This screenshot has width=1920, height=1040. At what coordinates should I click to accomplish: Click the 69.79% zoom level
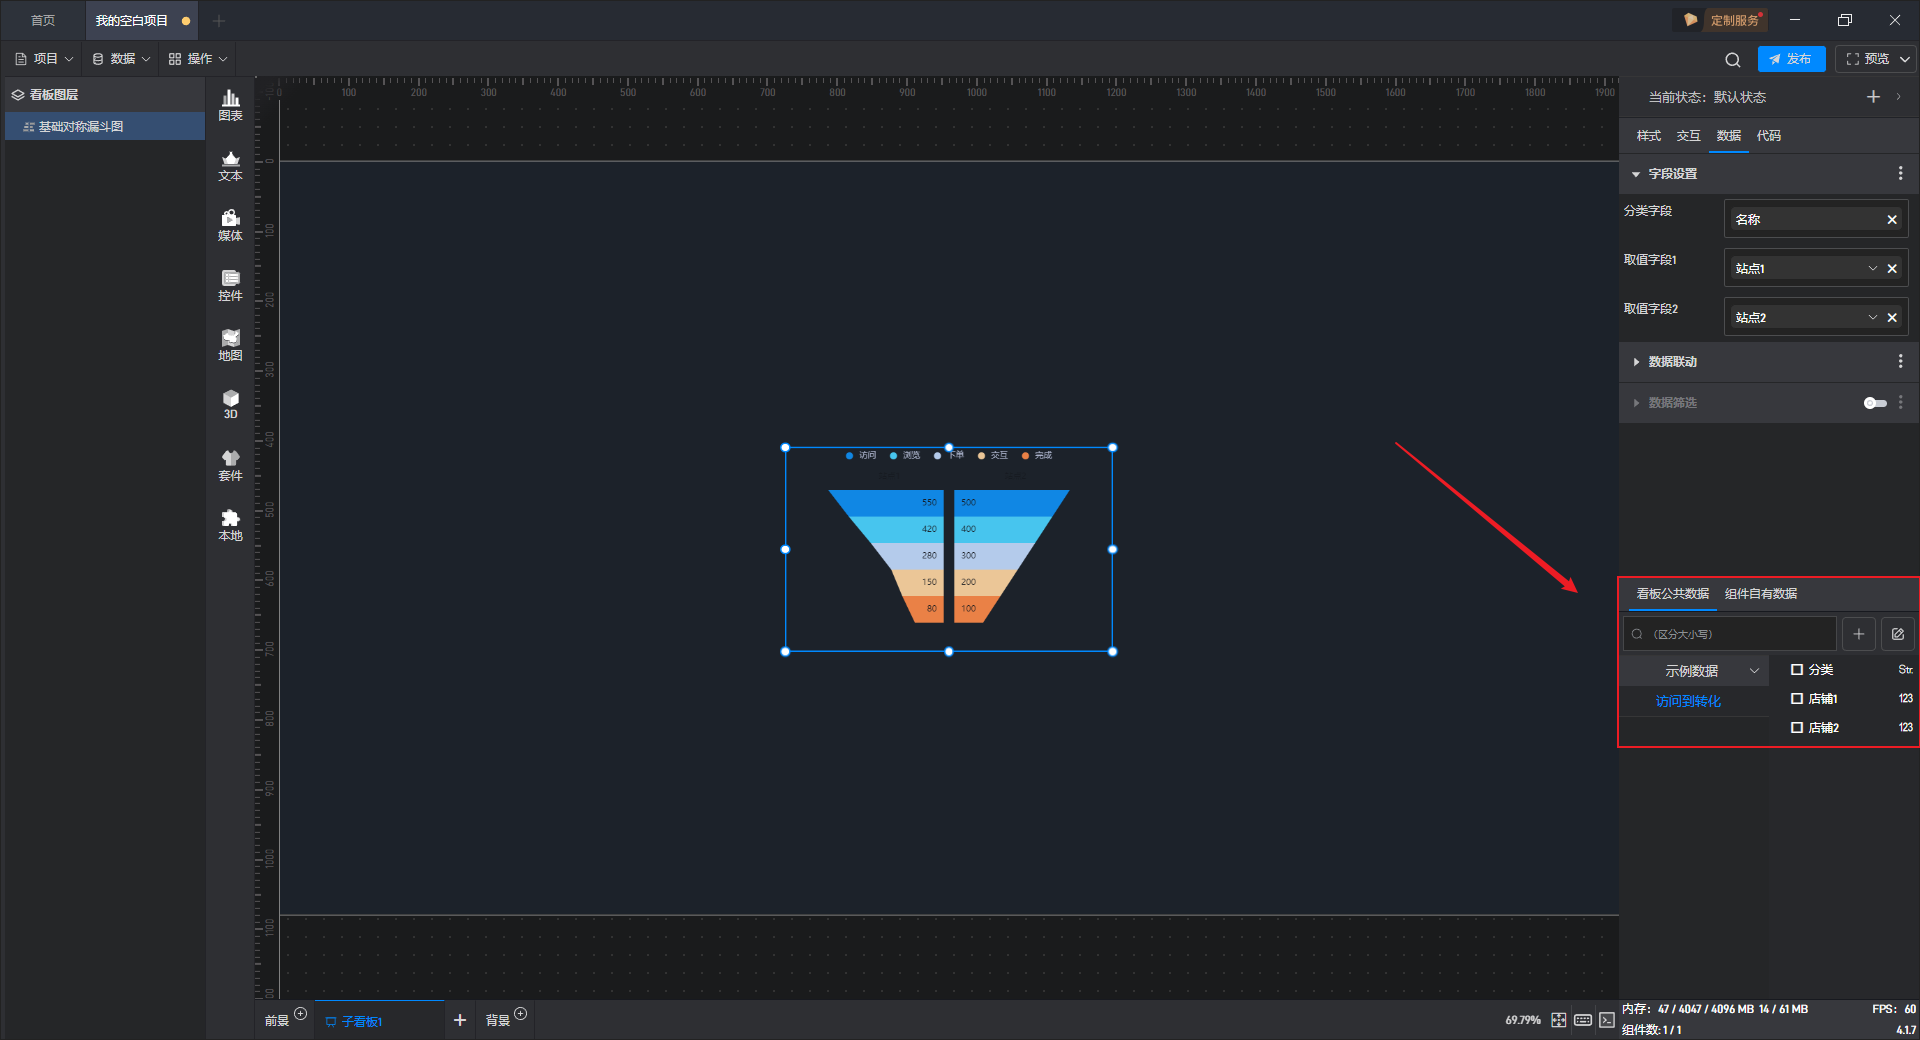1523,1020
